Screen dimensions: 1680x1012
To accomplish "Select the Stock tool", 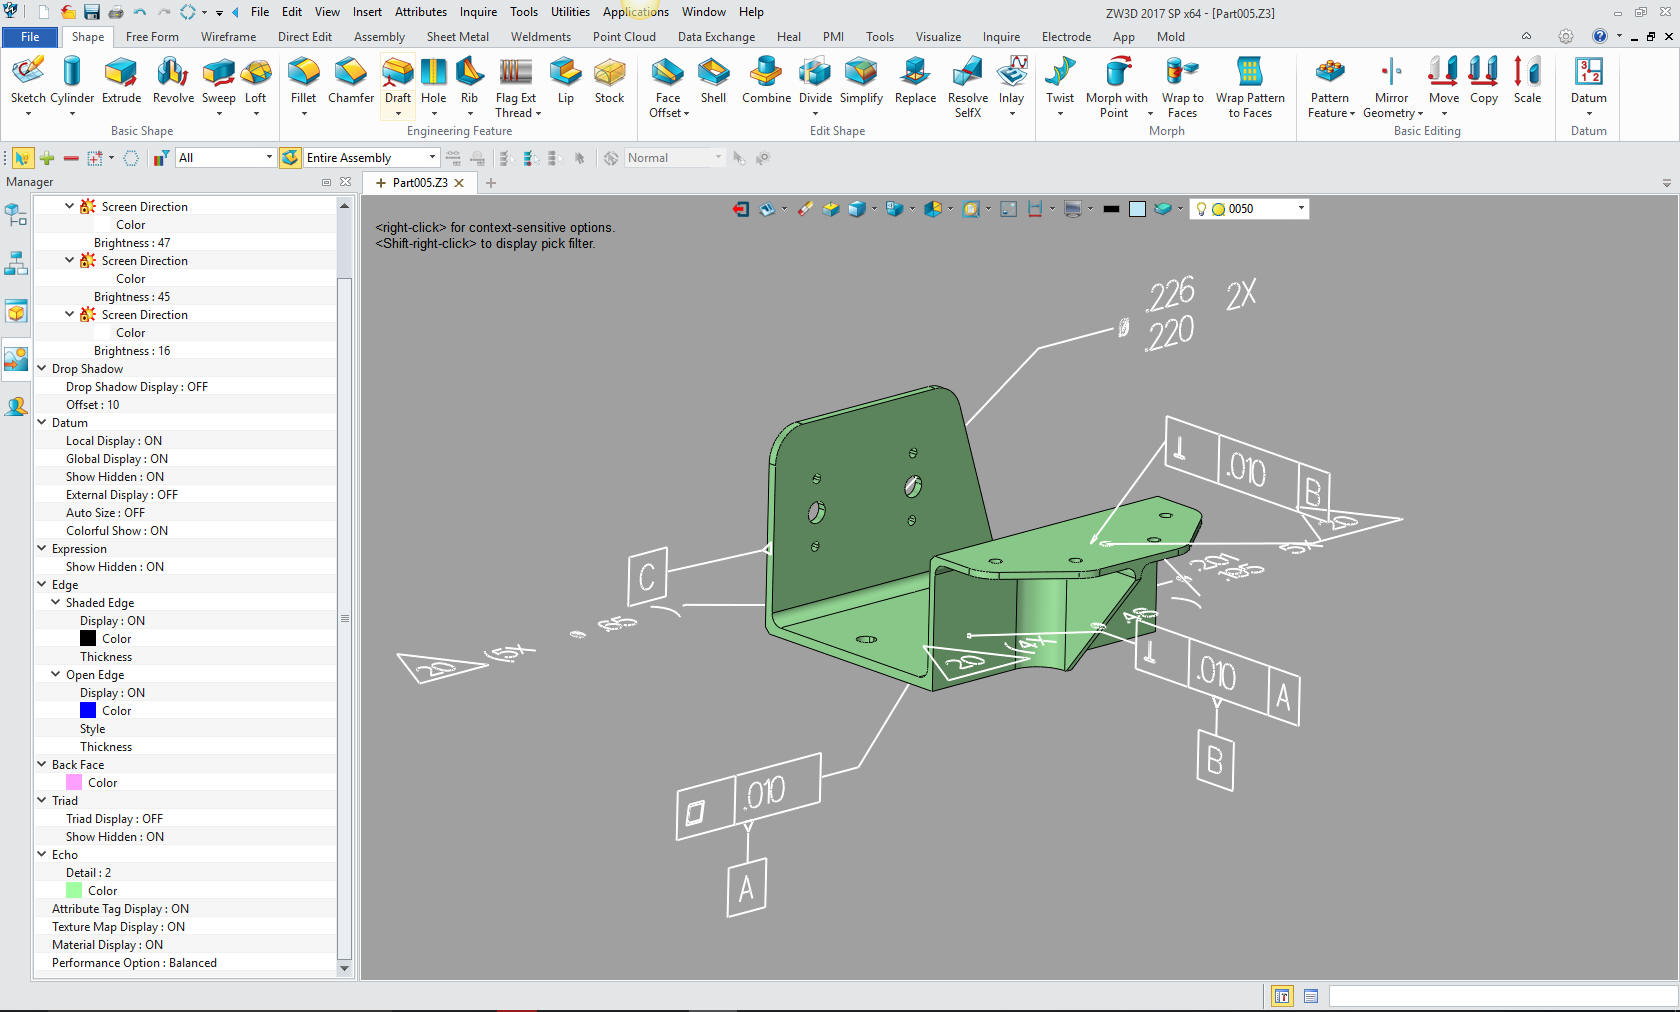I will (x=609, y=80).
